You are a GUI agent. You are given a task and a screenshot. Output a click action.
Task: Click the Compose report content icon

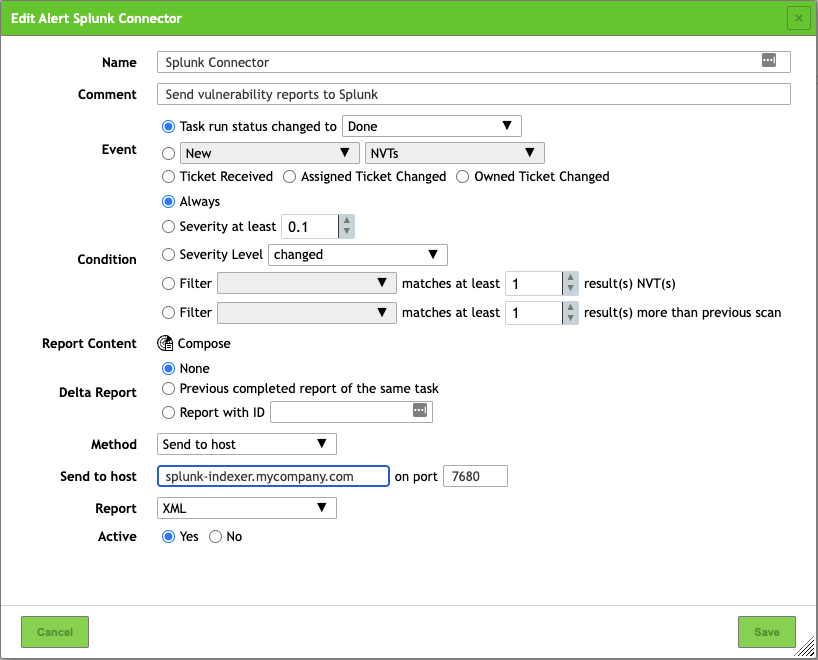(x=165, y=343)
